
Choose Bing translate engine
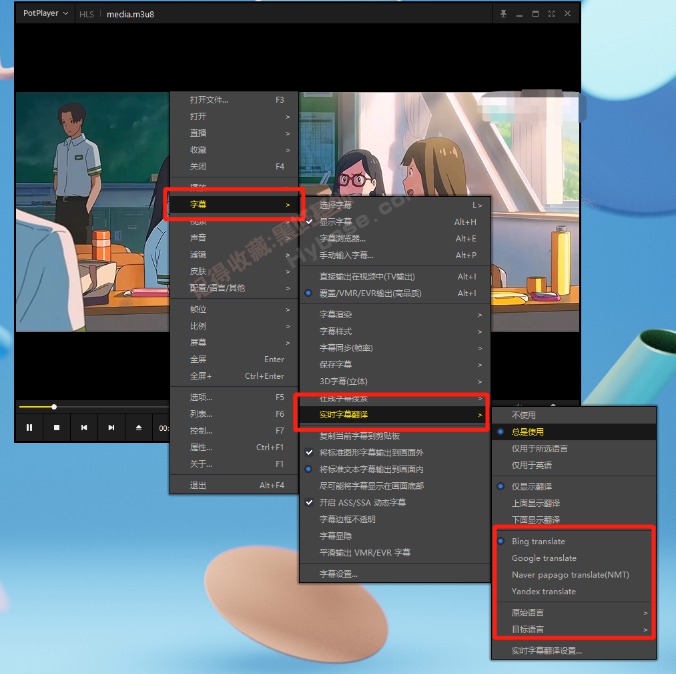(x=574, y=541)
